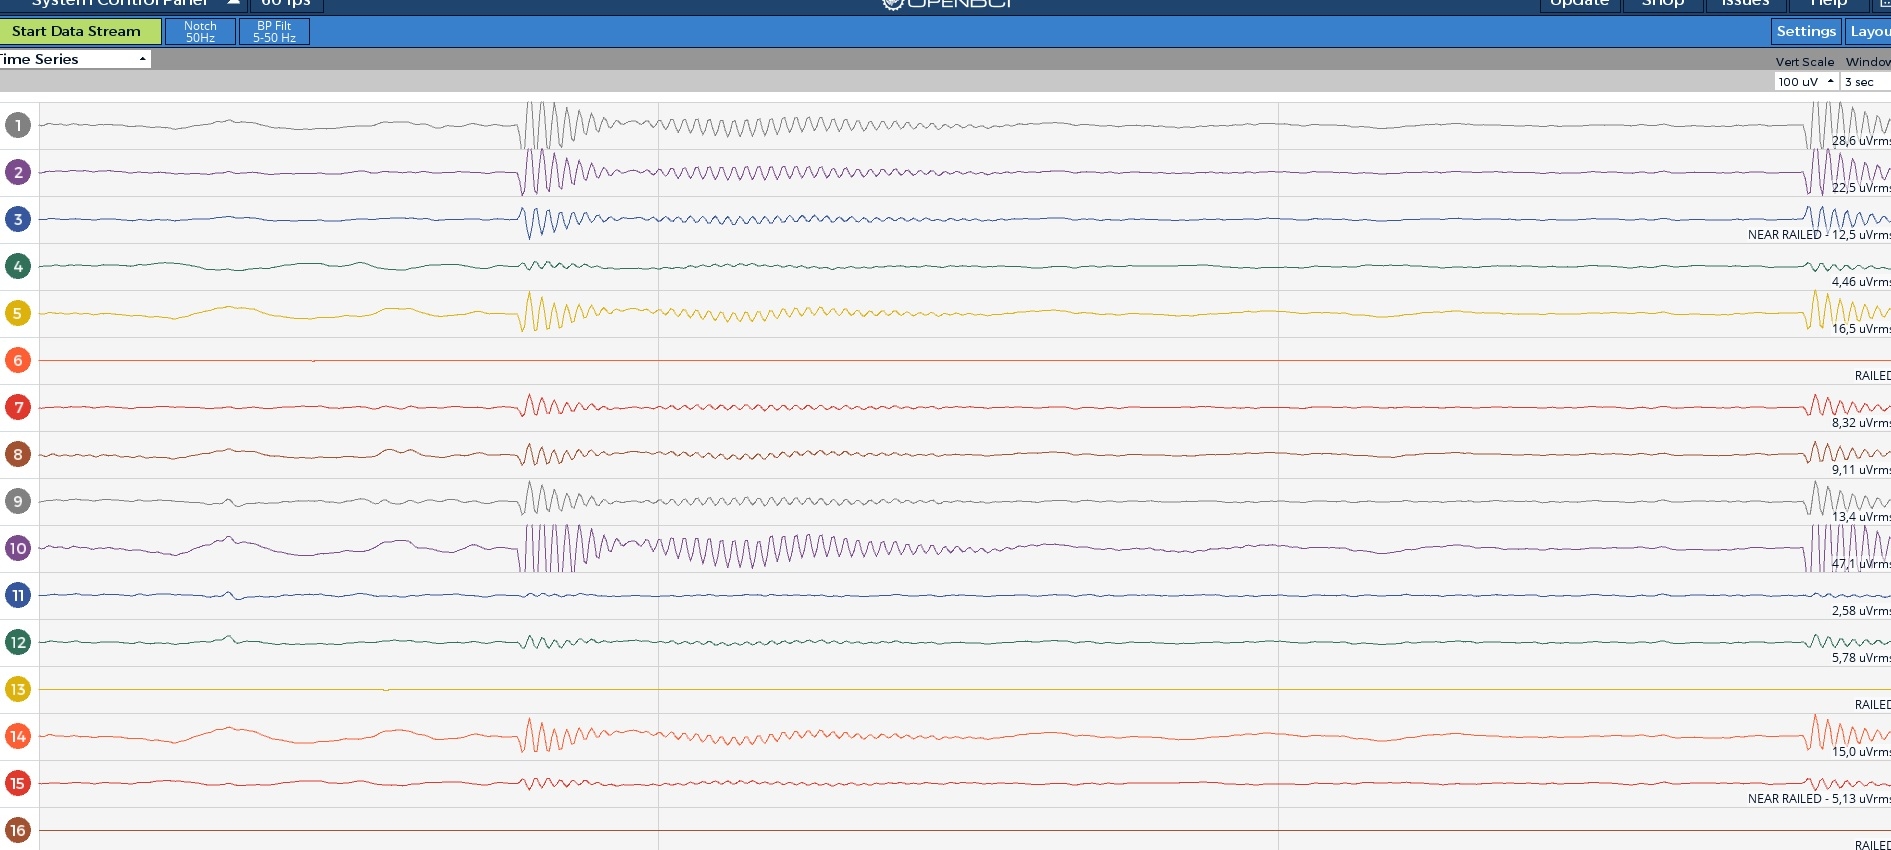The height and width of the screenshot is (850, 1891).
Task: Change the 50Hz Notch filter
Action: pyautogui.click(x=200, y=32)
